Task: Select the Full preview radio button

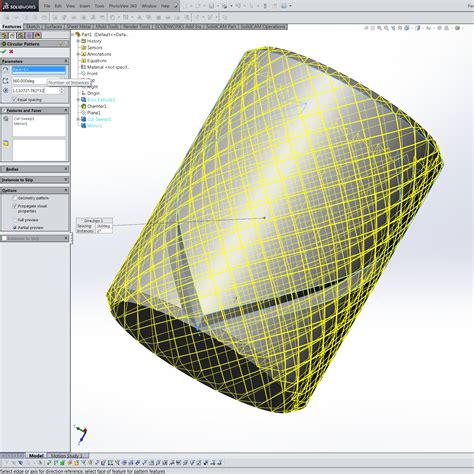Action: coord(15,220)
